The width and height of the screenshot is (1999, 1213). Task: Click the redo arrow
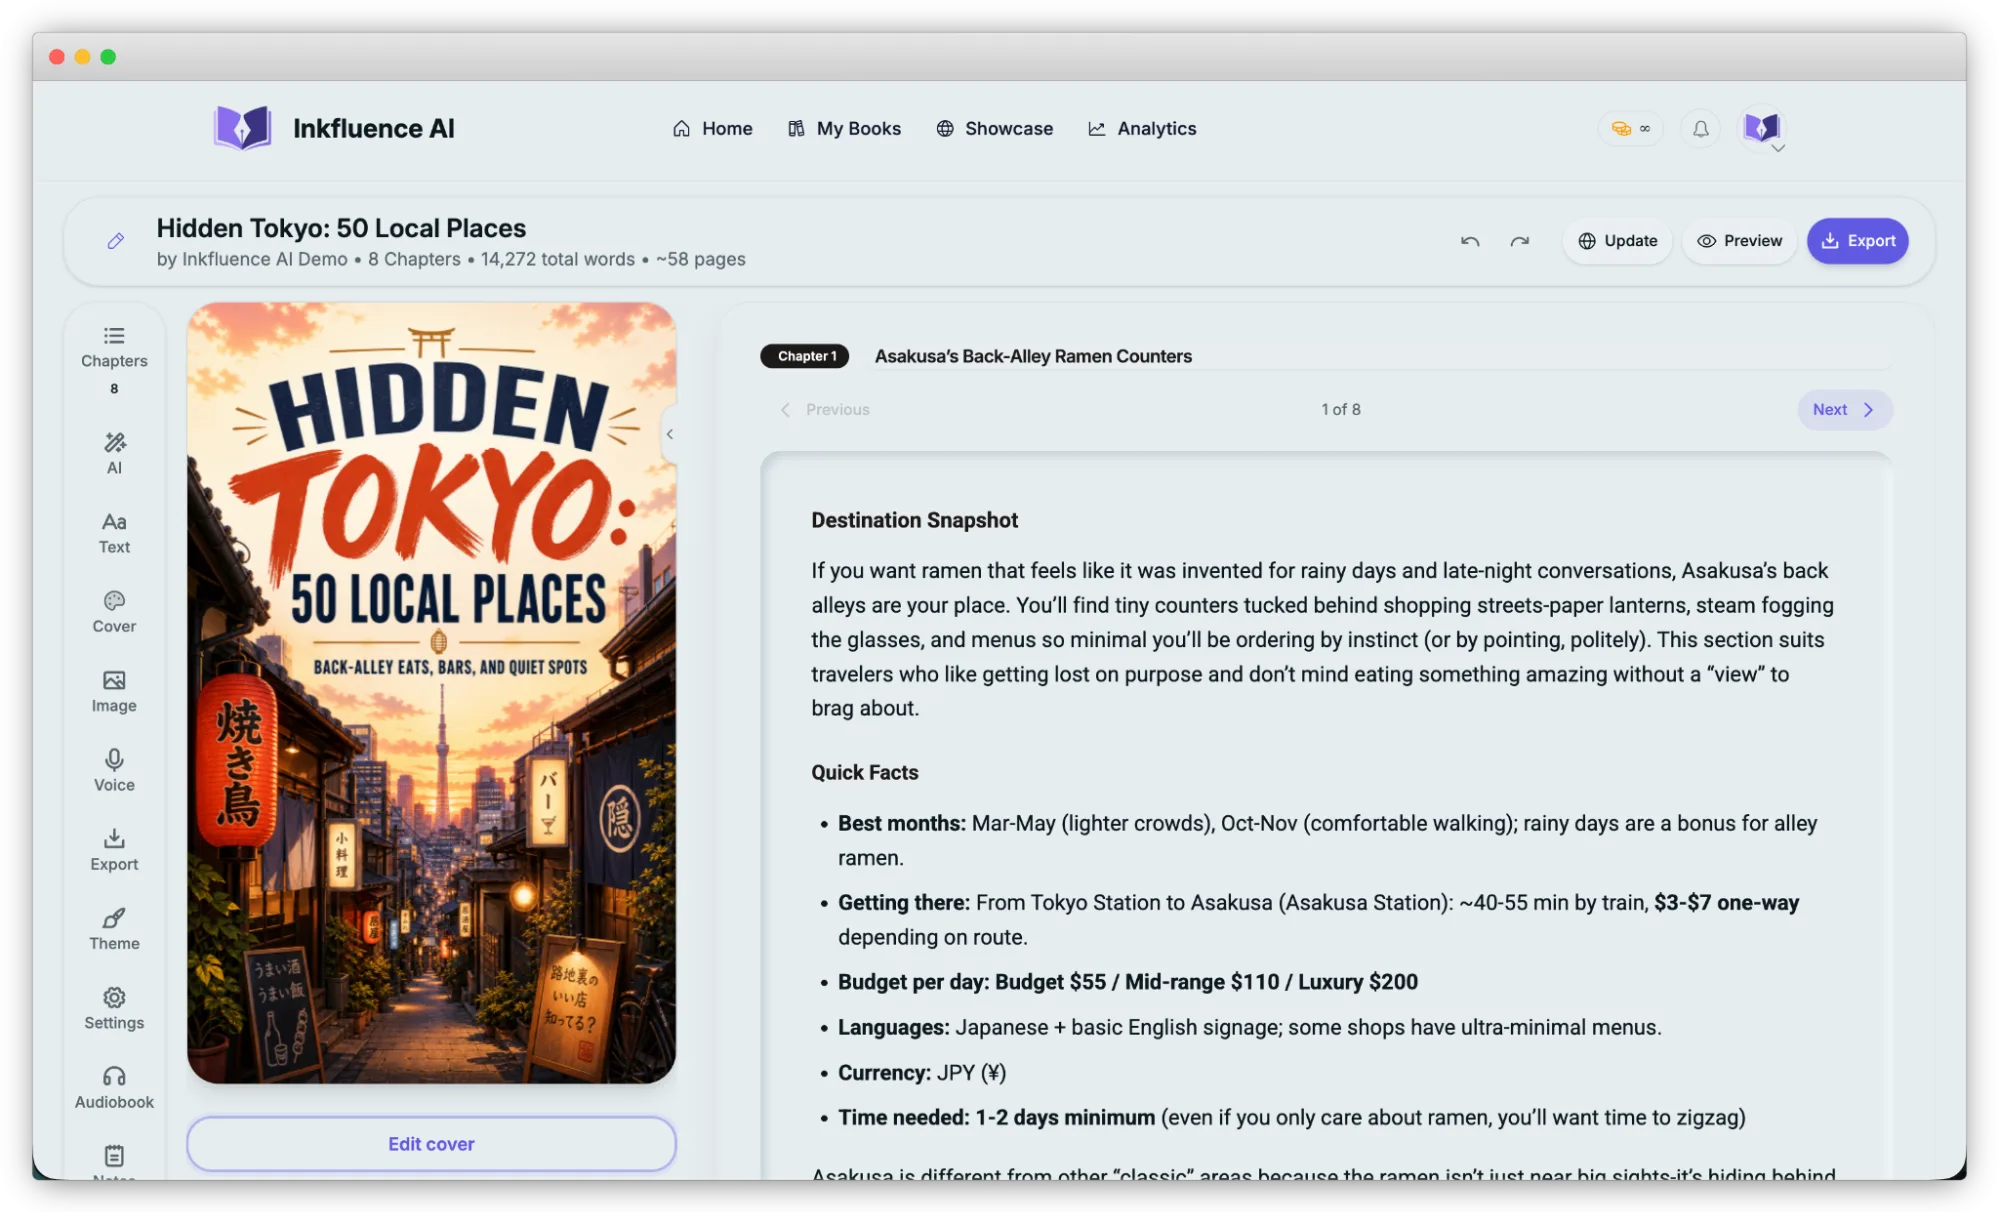(x=1519, y=241)
